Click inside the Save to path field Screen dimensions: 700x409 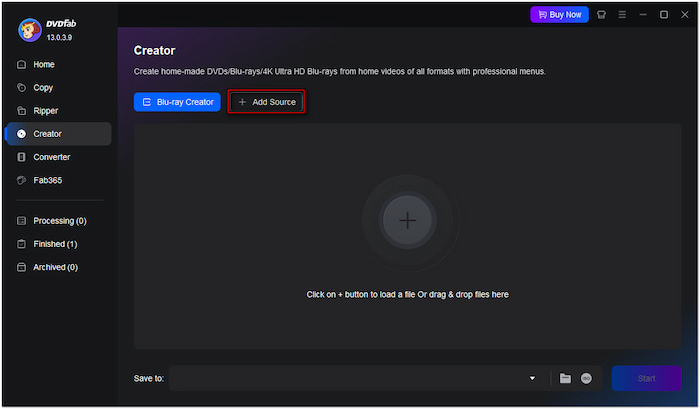(348, 378)
